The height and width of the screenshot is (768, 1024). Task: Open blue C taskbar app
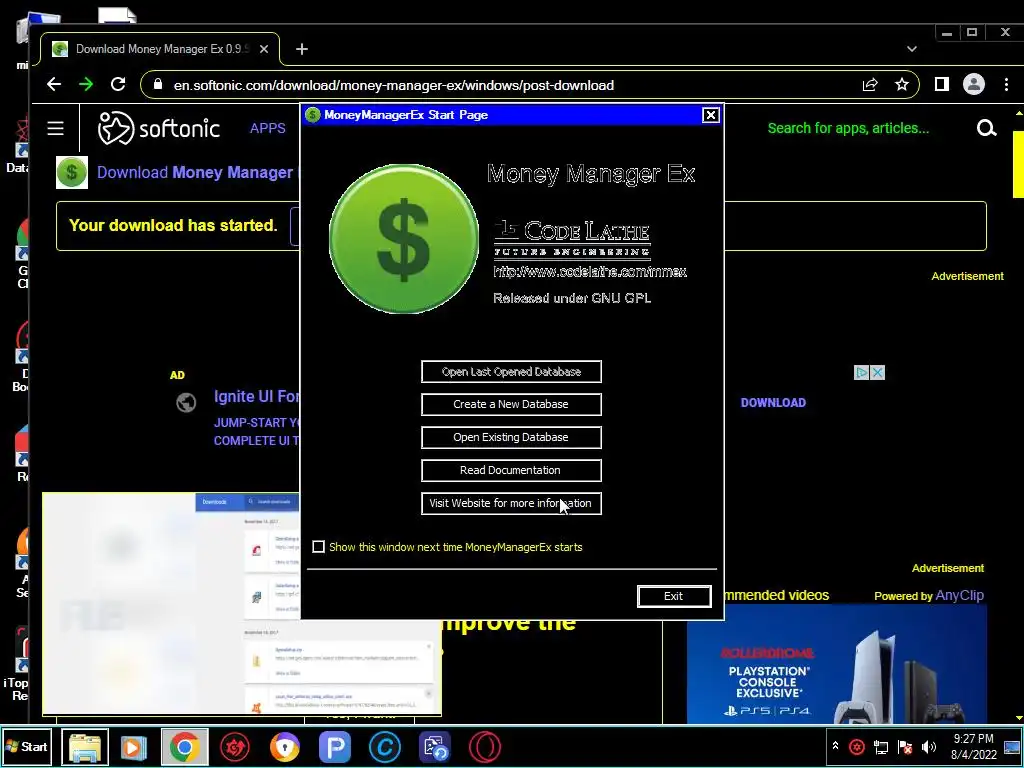[385, 747]
